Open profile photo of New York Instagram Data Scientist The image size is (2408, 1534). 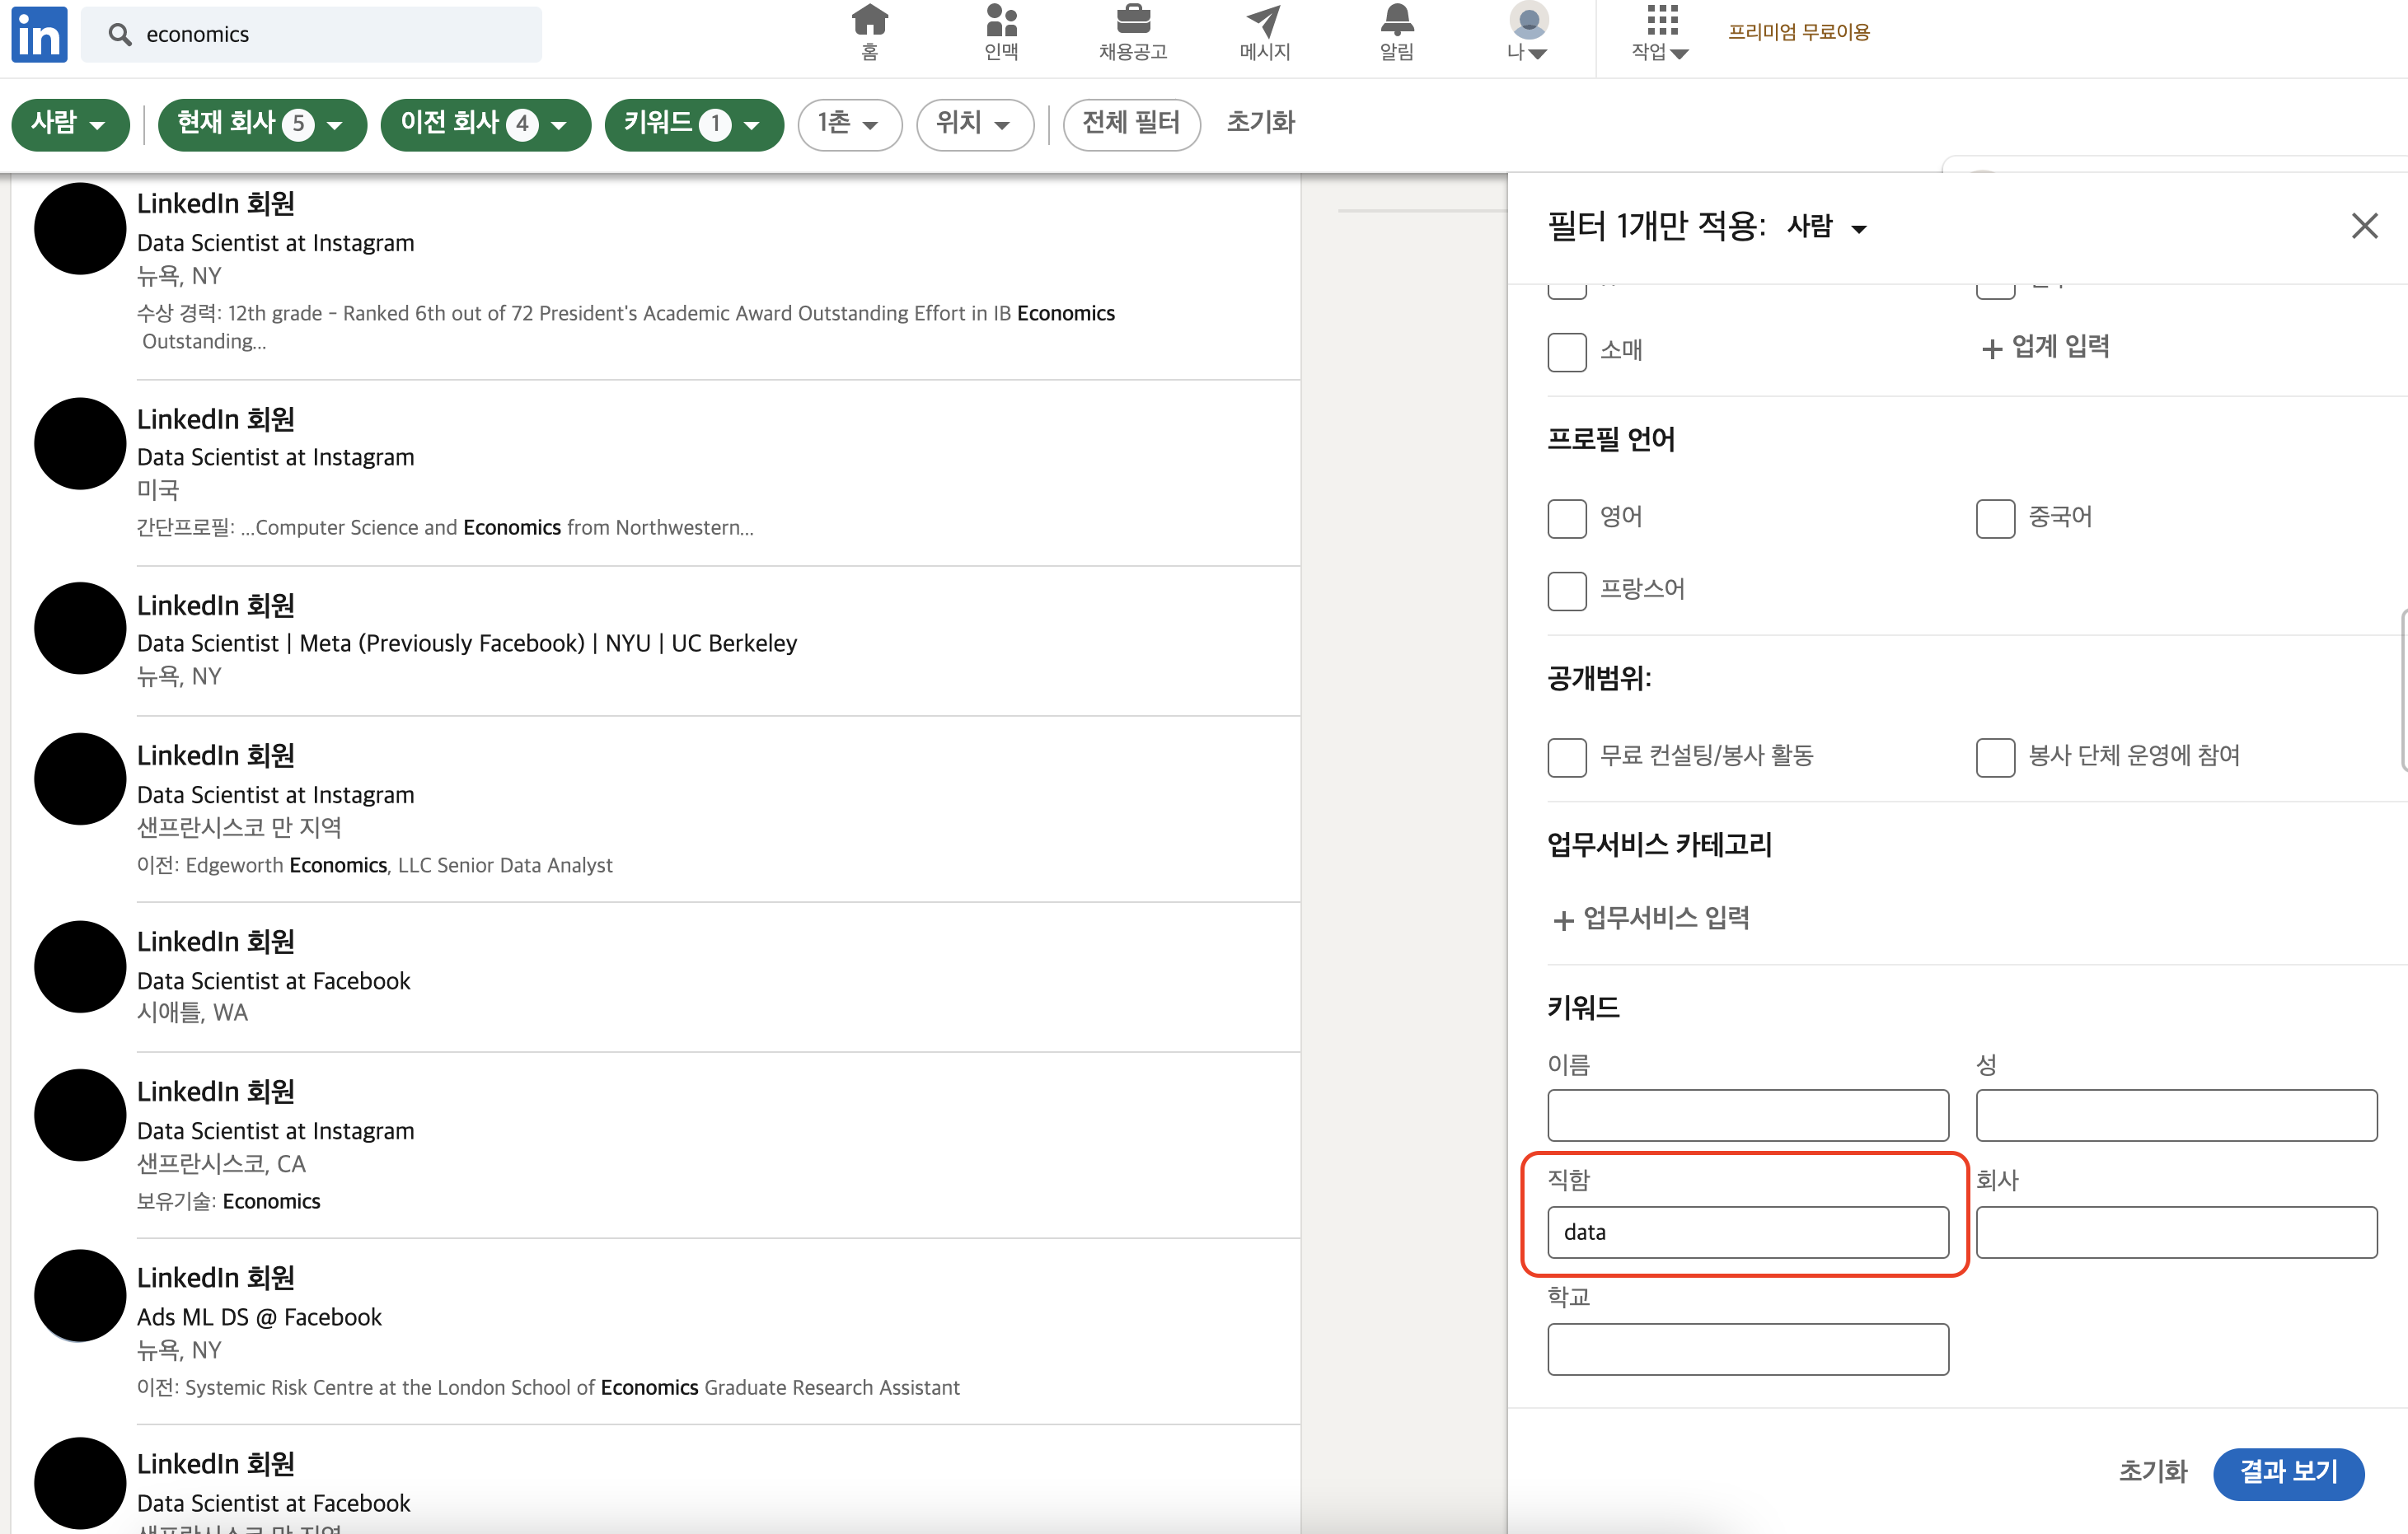coord(80,228)
